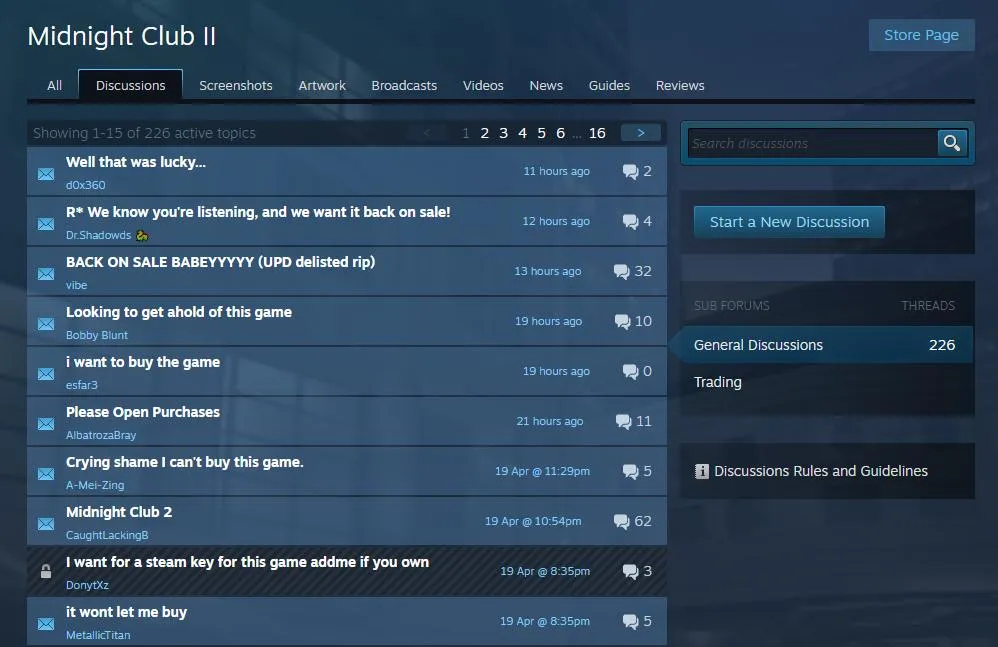Start a New Discussion
Screen dimensions: 998x647
[789, 222]
